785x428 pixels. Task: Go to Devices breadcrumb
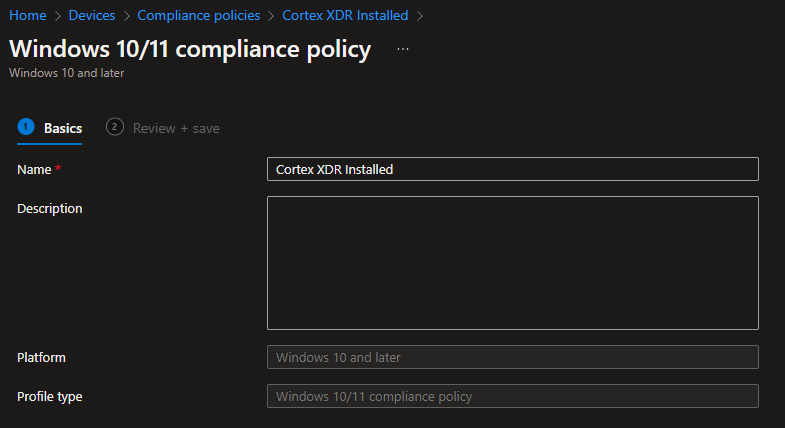pos(92,16)
